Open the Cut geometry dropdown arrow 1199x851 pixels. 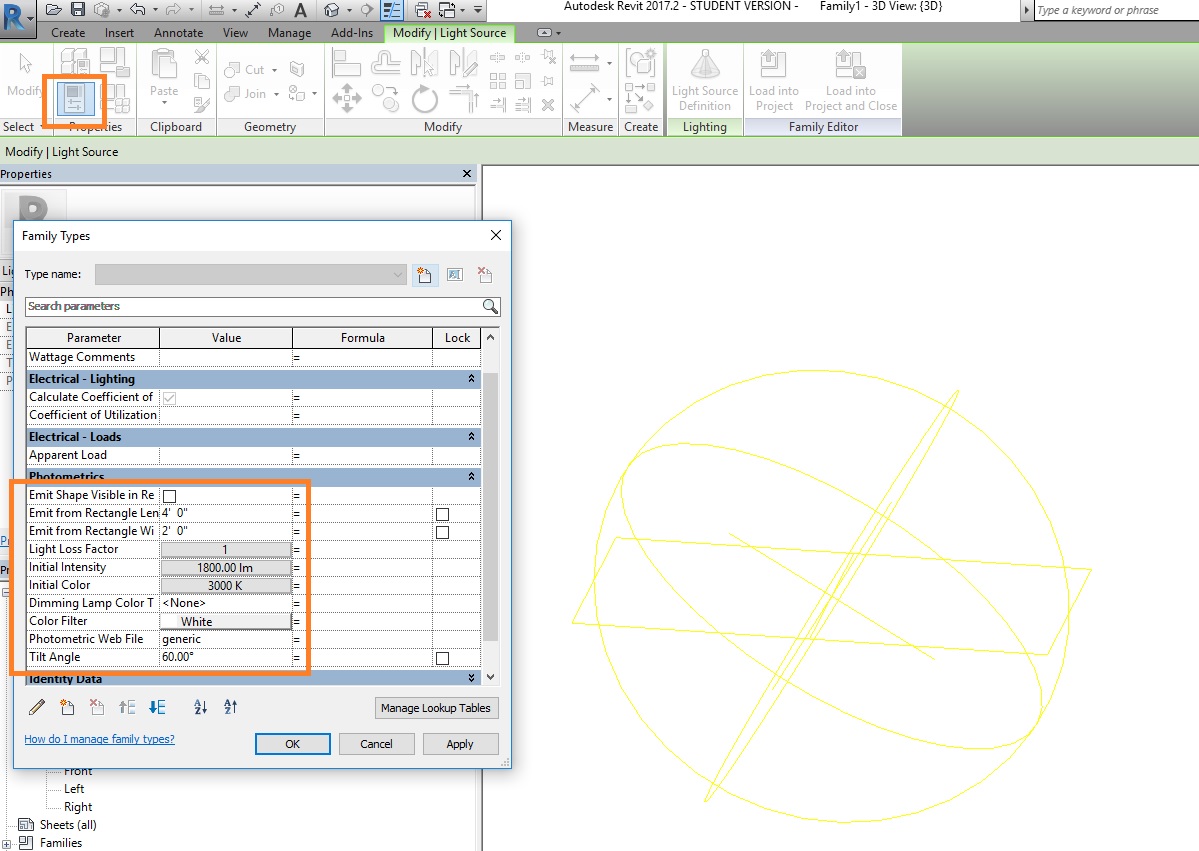275,70
